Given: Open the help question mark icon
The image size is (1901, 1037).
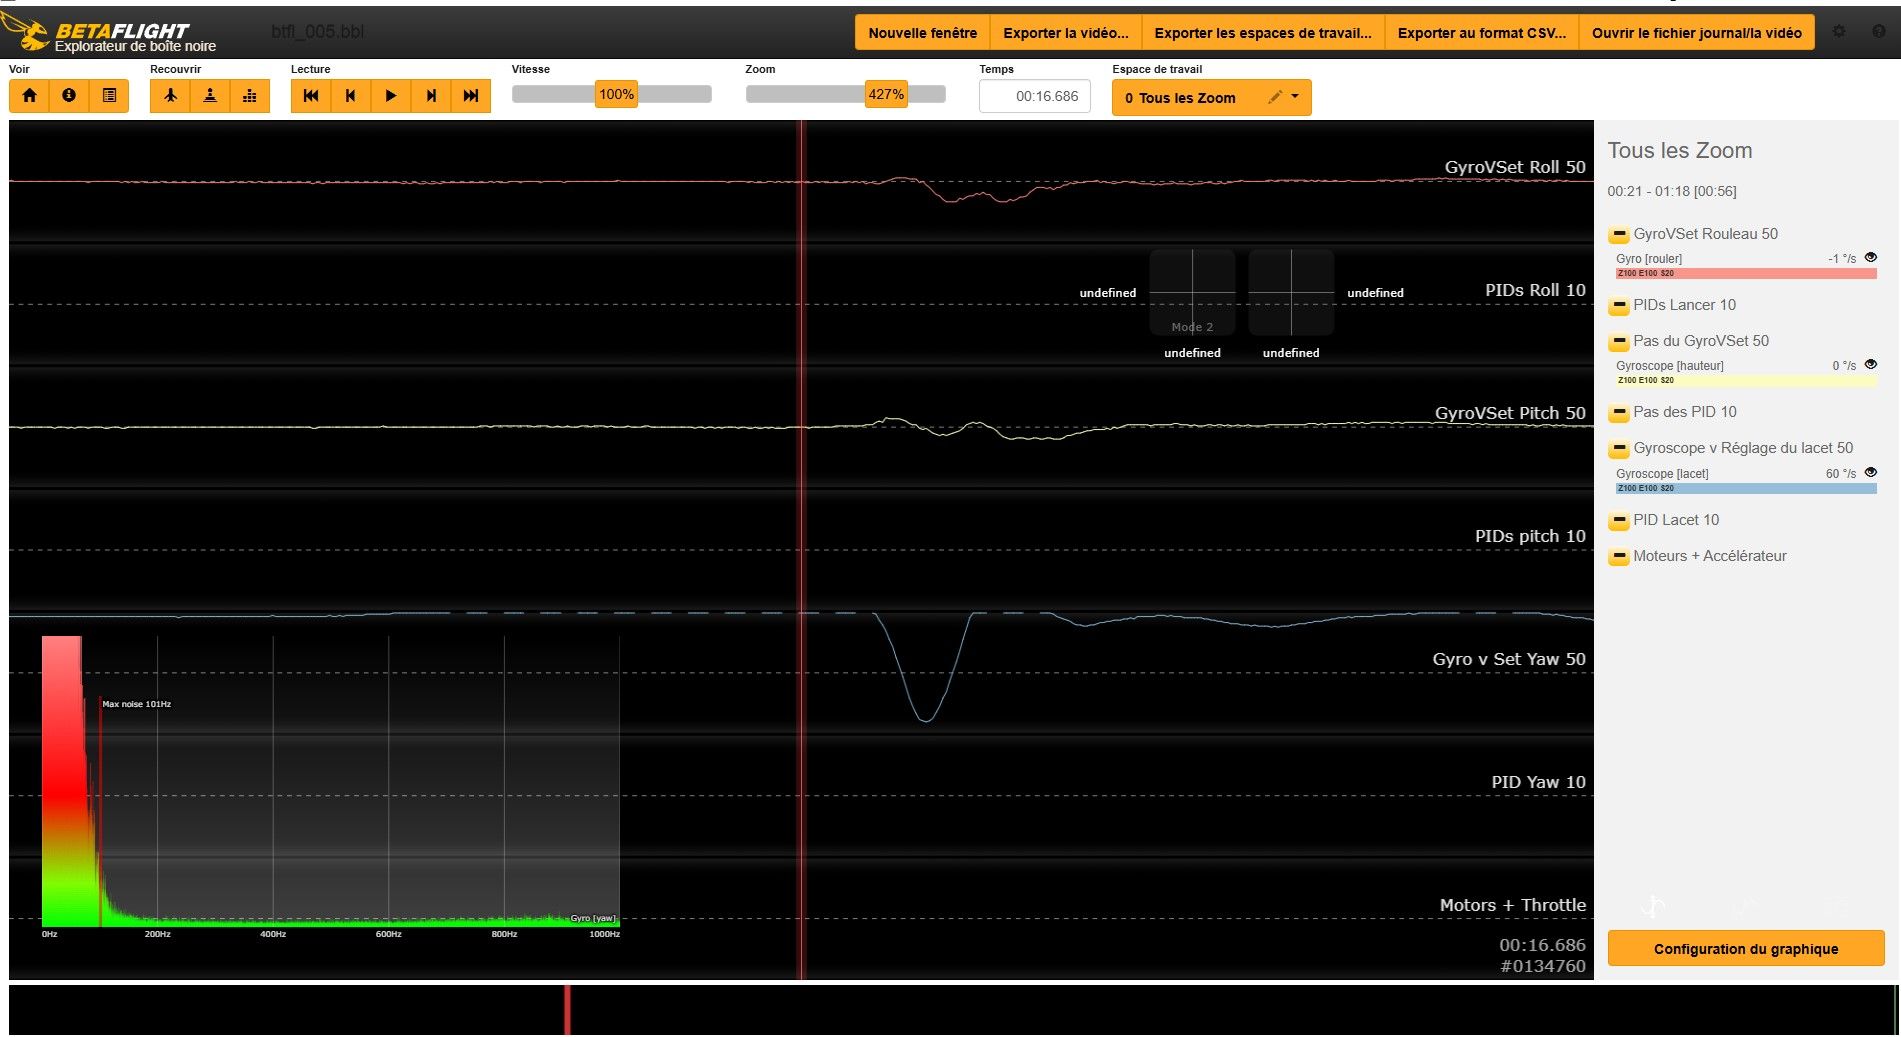Looking at the screenshot, I should [1878, 32].
